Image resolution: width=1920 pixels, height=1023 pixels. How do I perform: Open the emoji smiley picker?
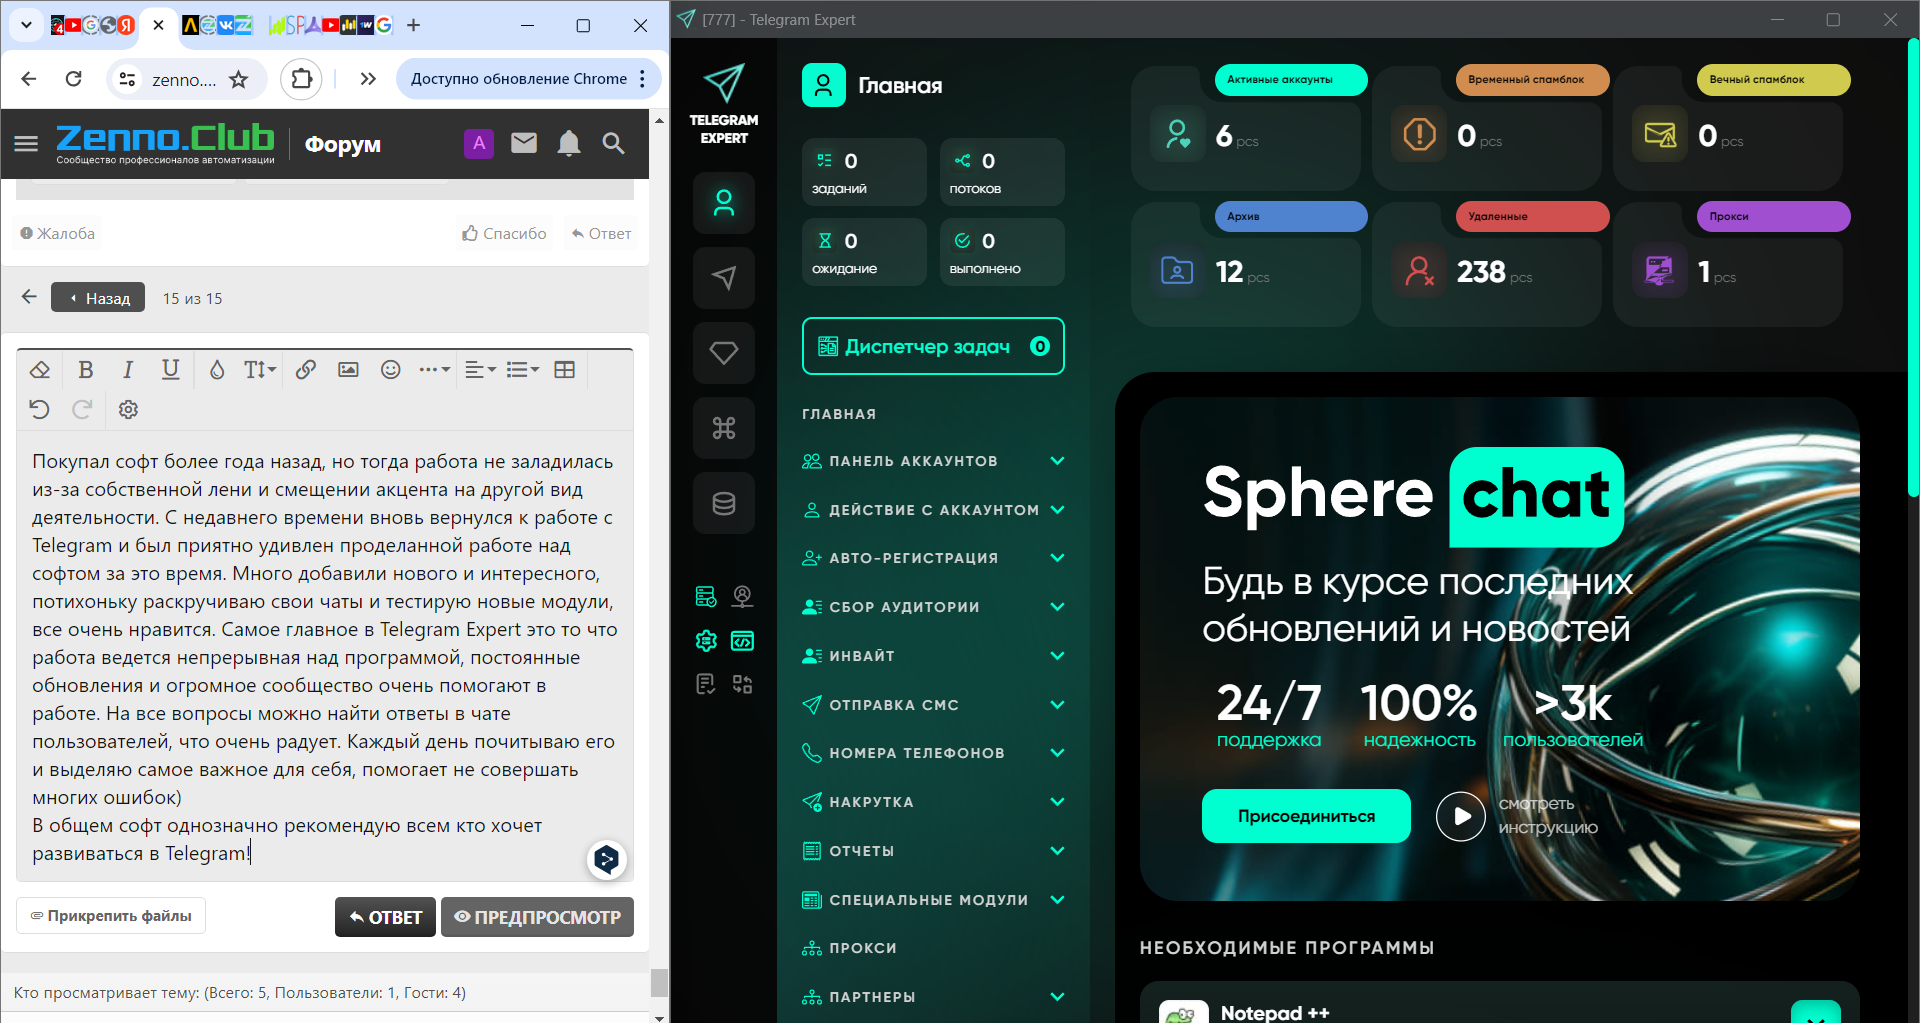tap(391, 370)
